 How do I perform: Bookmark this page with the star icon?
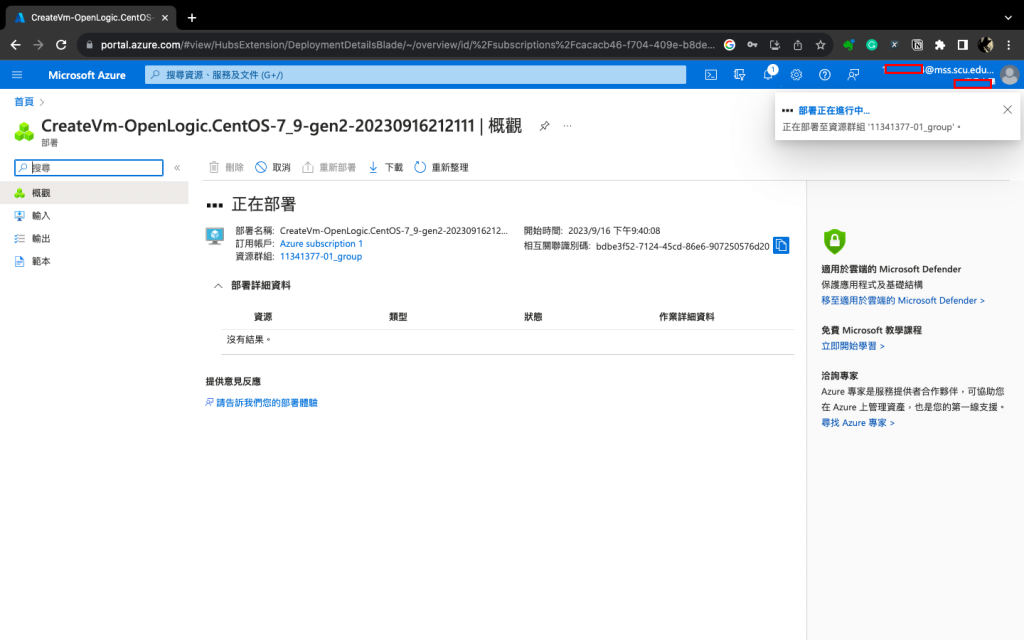[820, 45]
